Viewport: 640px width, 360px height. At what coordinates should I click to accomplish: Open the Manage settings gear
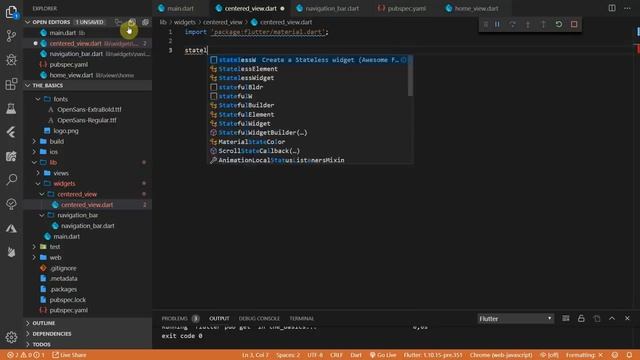pos(11,337)
